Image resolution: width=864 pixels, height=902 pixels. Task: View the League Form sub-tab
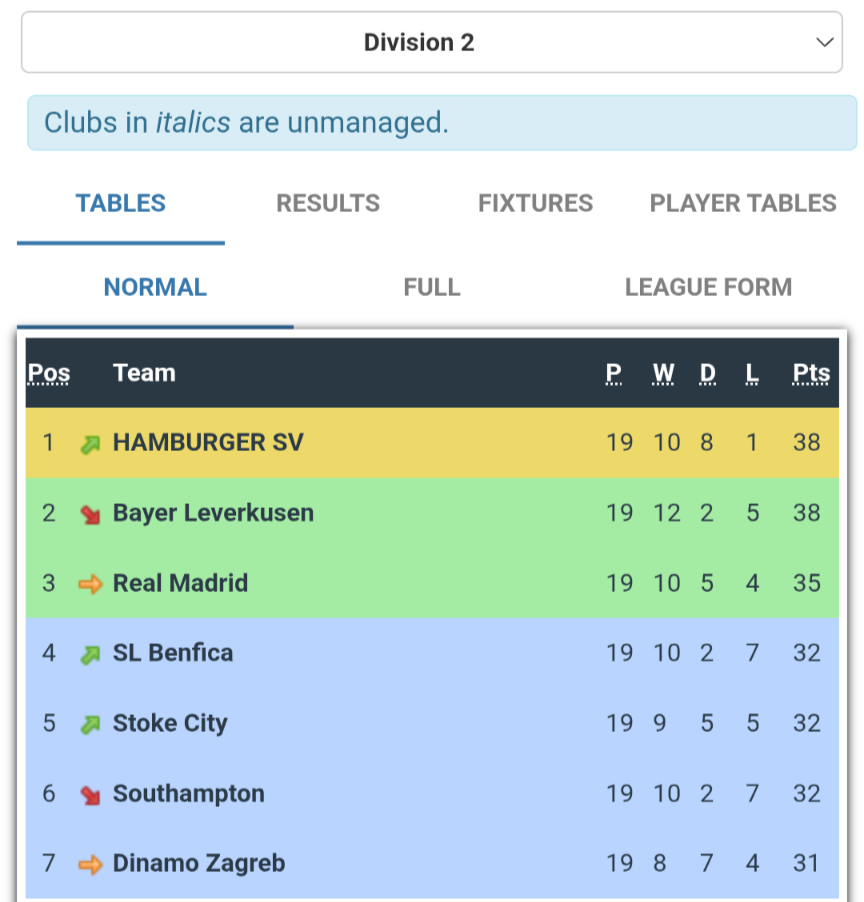pyautogui.click(x=708, y=287)
